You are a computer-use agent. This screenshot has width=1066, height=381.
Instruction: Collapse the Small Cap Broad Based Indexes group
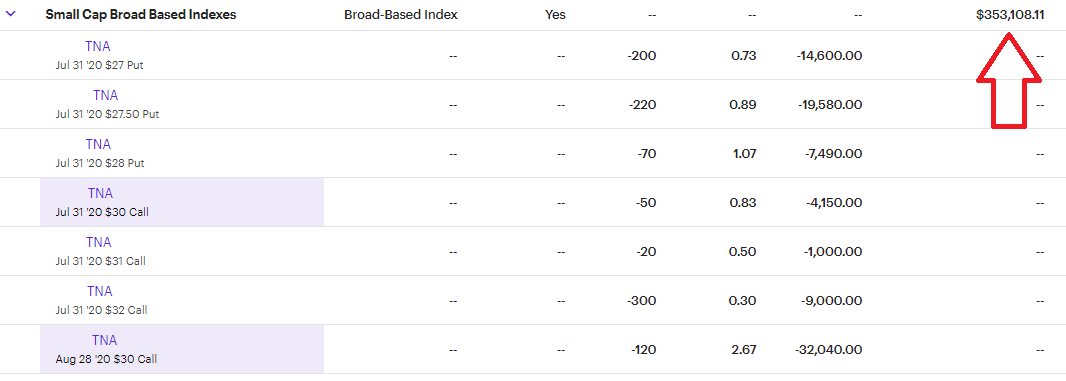pyautogui.click(x=10, y=14)
